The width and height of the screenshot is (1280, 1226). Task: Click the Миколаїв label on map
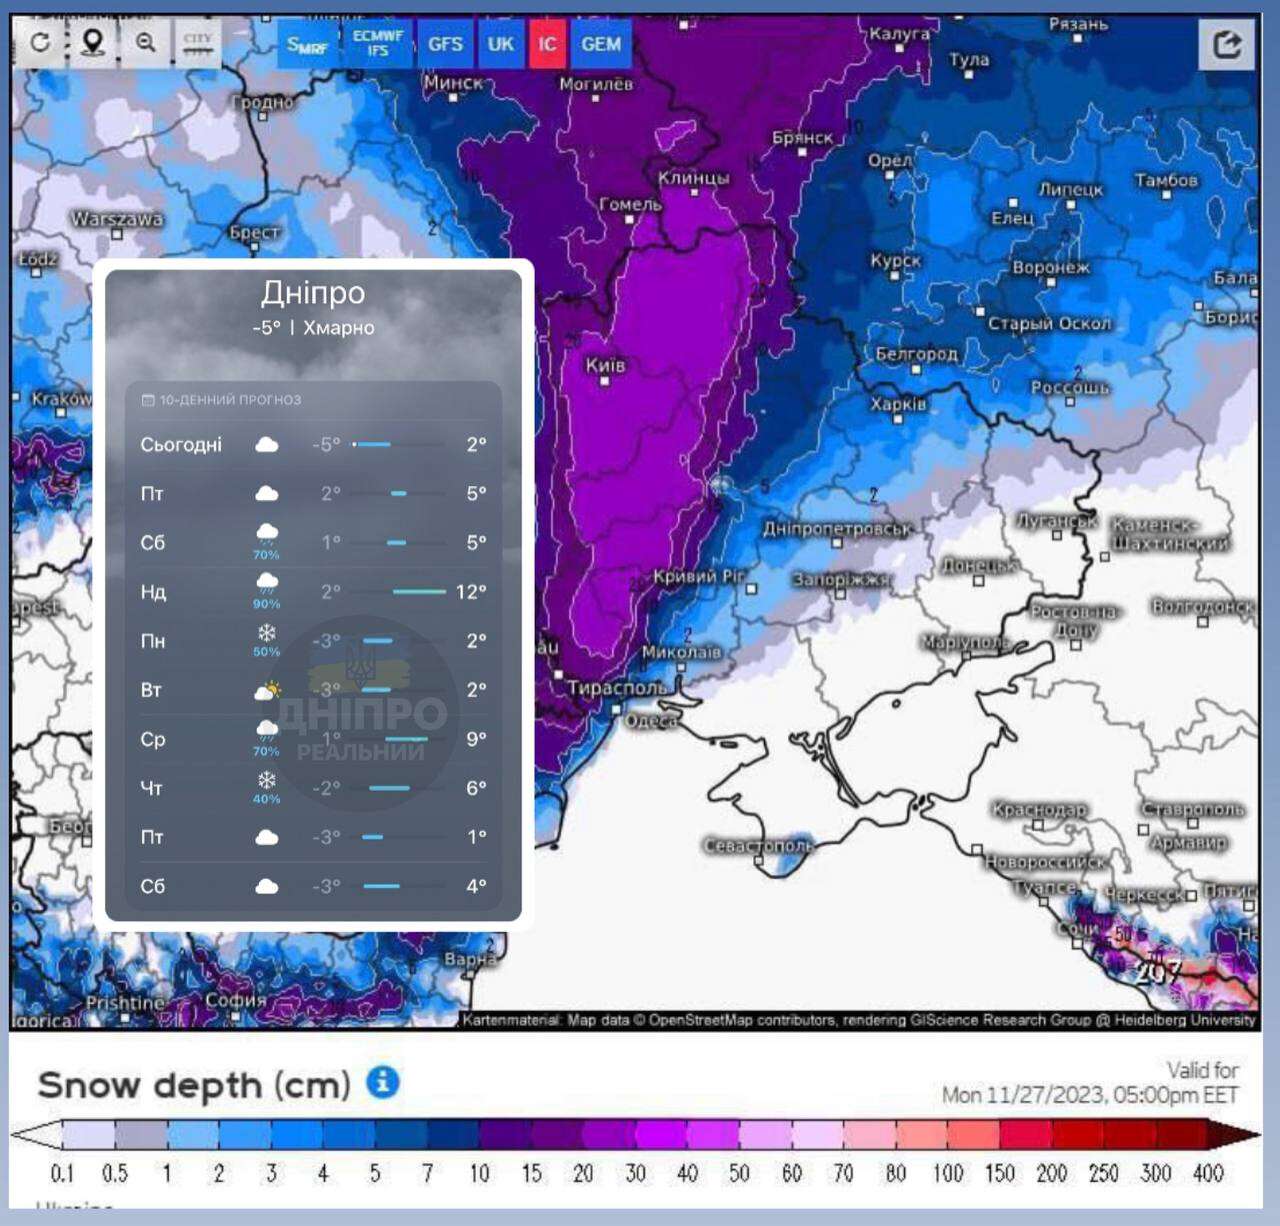coord(680,652)
